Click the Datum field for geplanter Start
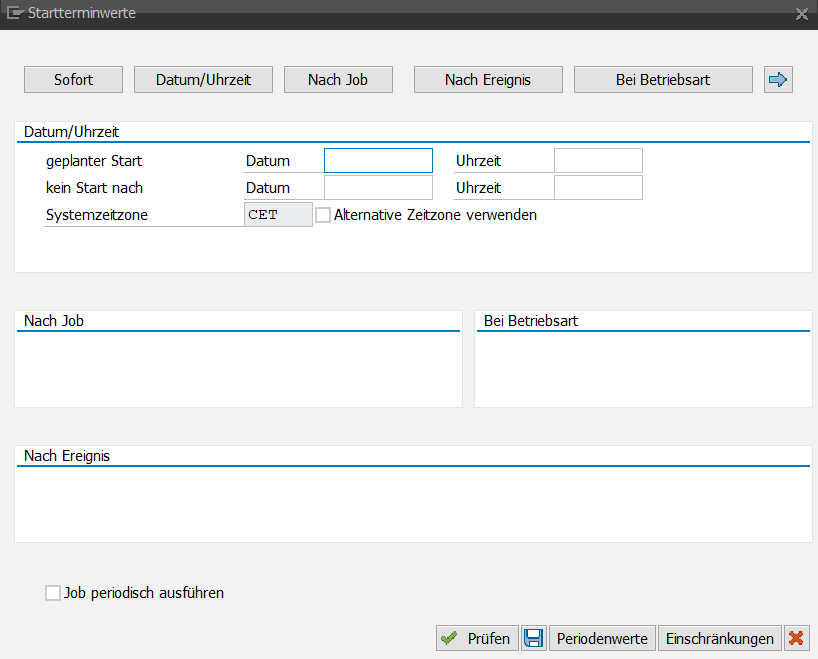The image size is (818, 659). point(378,160)
